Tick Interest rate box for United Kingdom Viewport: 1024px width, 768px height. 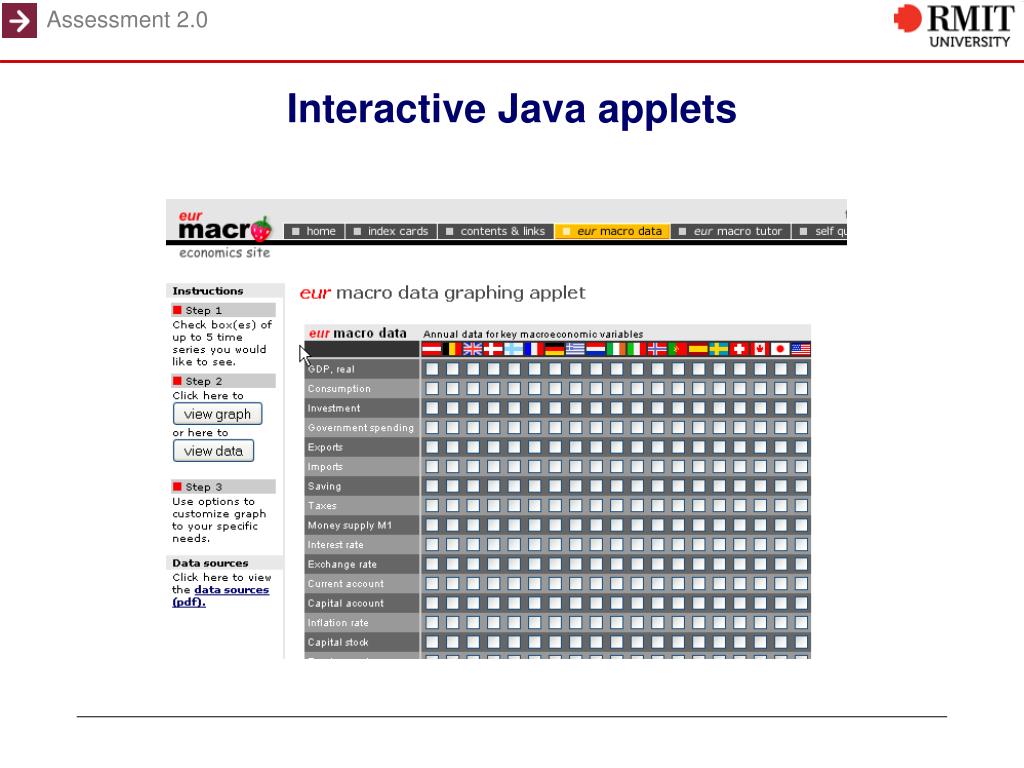[473, 545]
